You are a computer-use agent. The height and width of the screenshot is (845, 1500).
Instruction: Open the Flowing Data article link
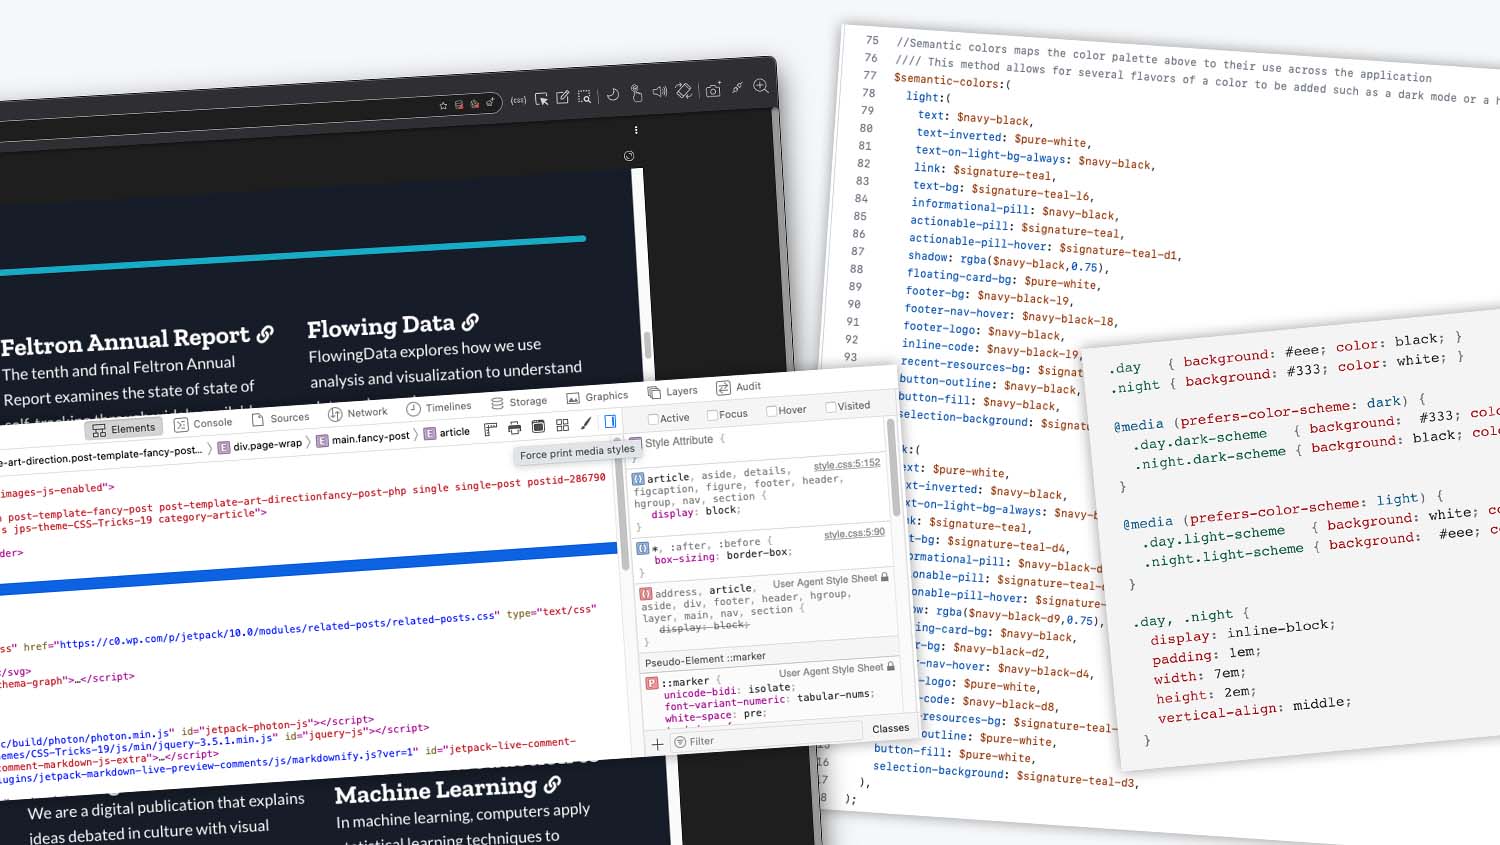coord(380,327)
